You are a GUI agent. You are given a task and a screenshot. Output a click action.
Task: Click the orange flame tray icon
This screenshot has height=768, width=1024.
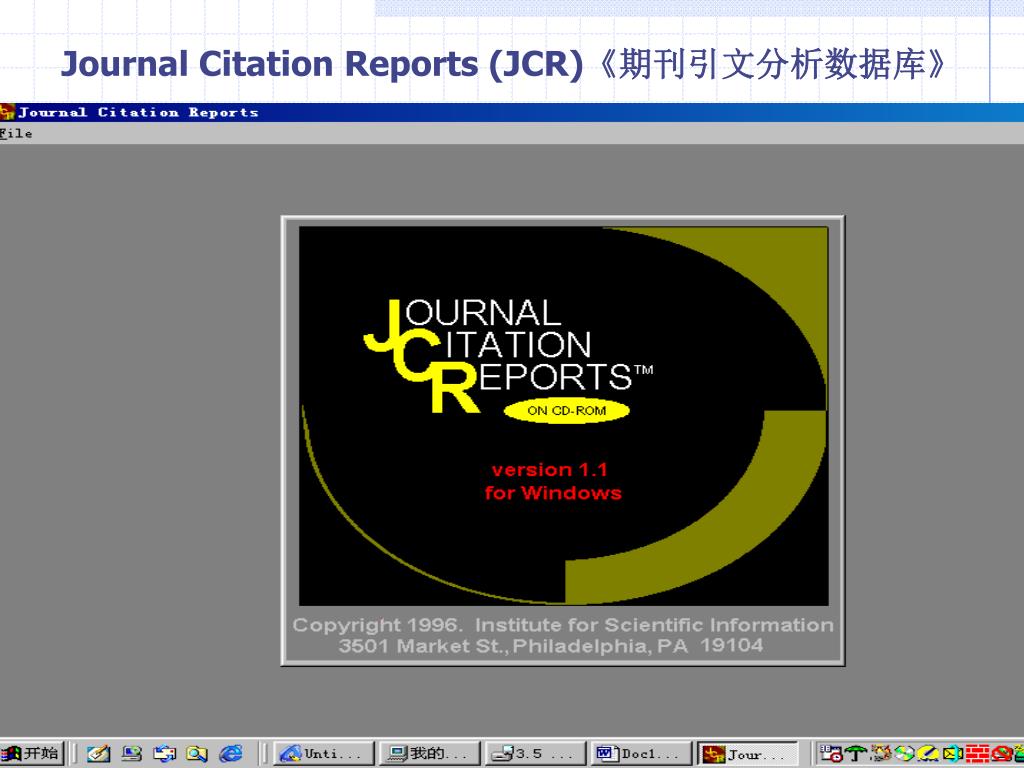coord(881,754)
